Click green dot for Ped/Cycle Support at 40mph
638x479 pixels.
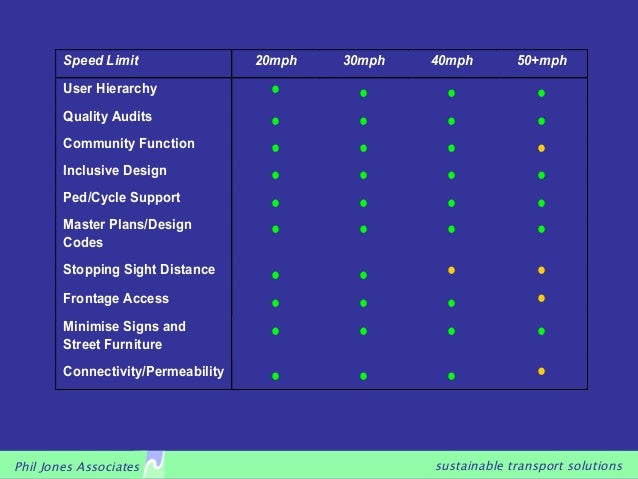[452, 203]
